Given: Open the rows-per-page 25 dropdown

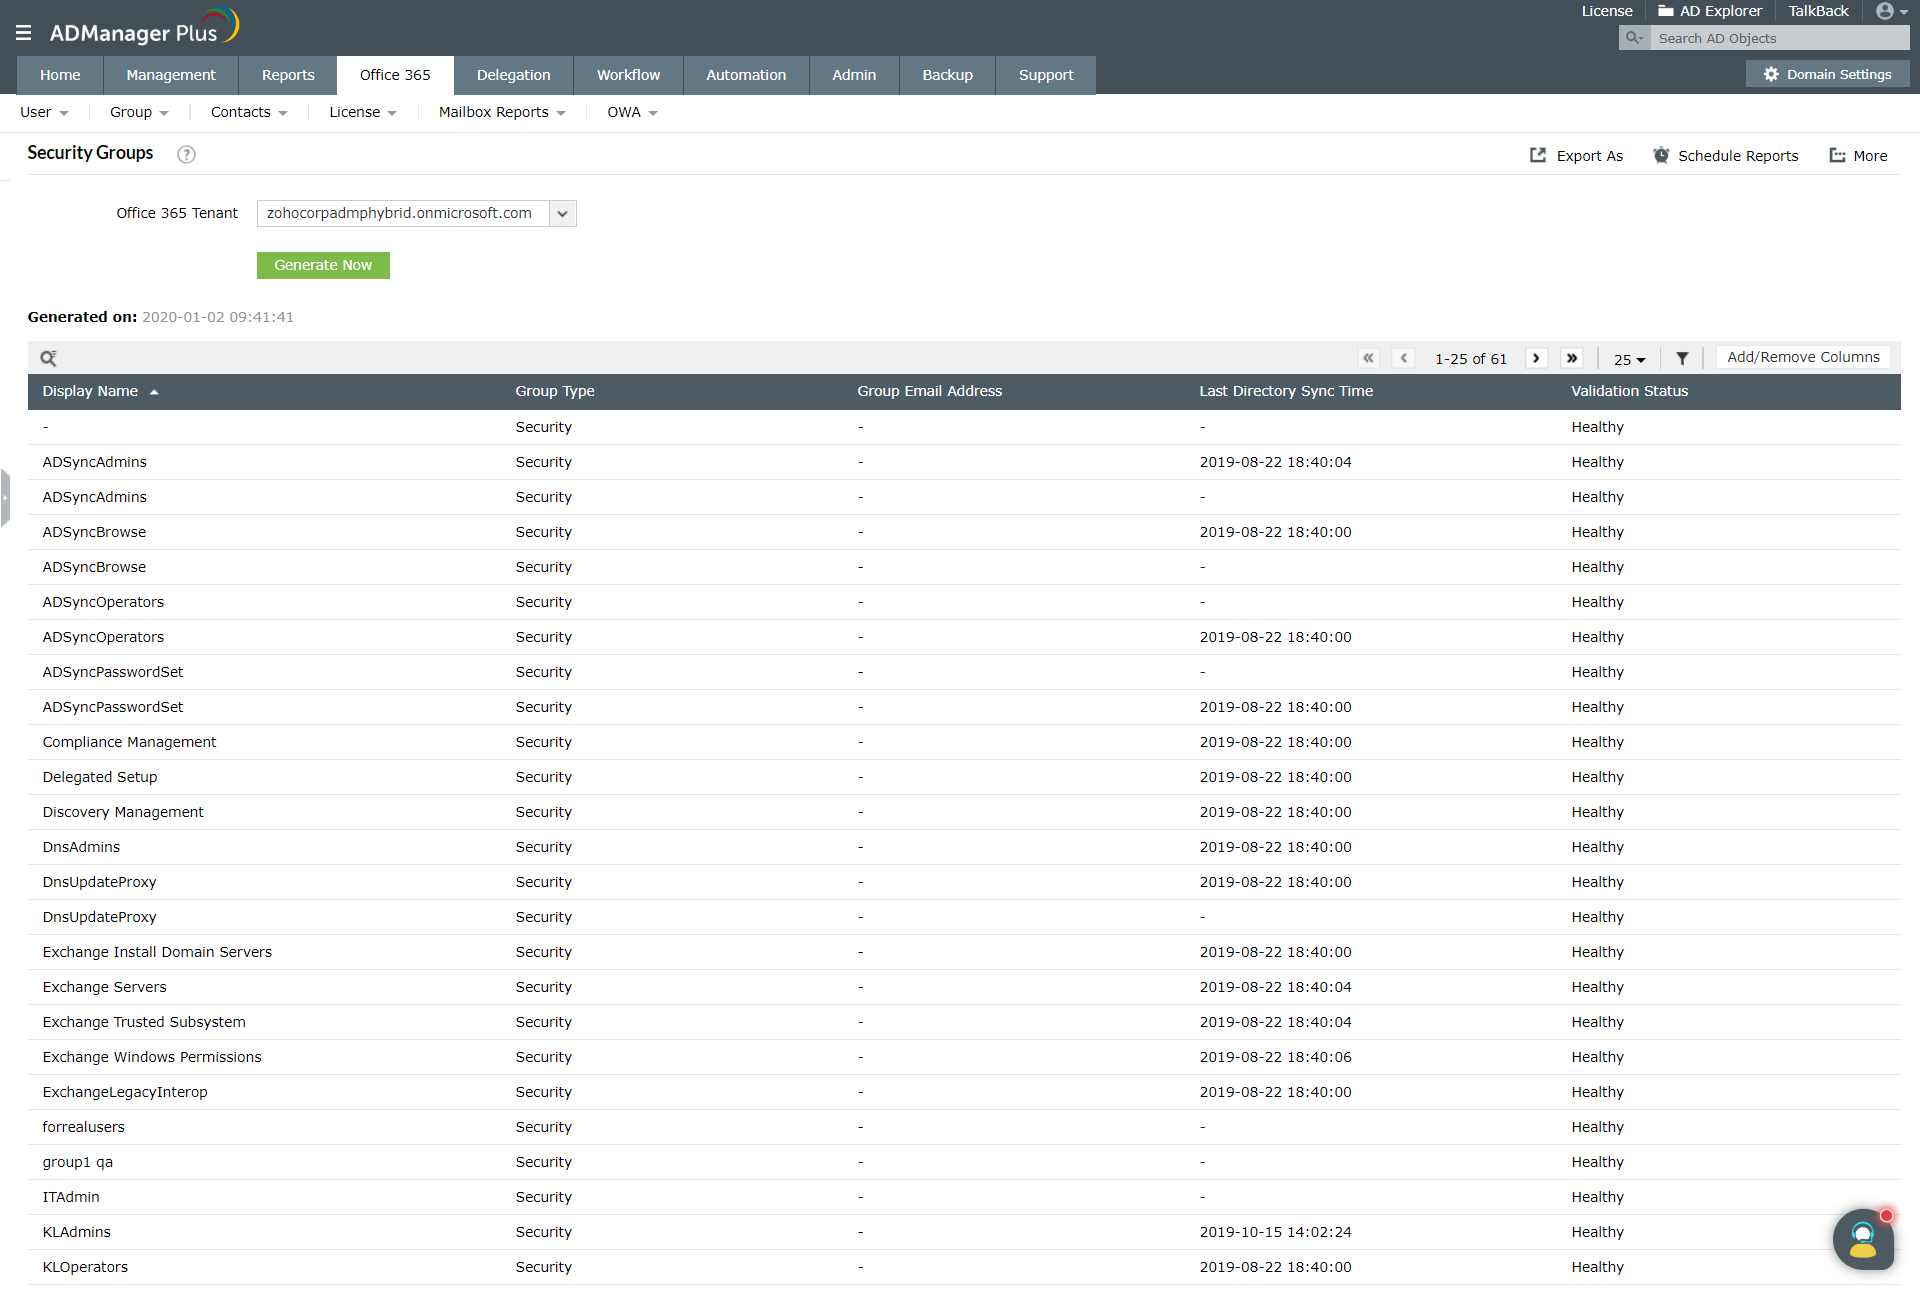Looking at the screenshot, I should (x=1628, y=359).
